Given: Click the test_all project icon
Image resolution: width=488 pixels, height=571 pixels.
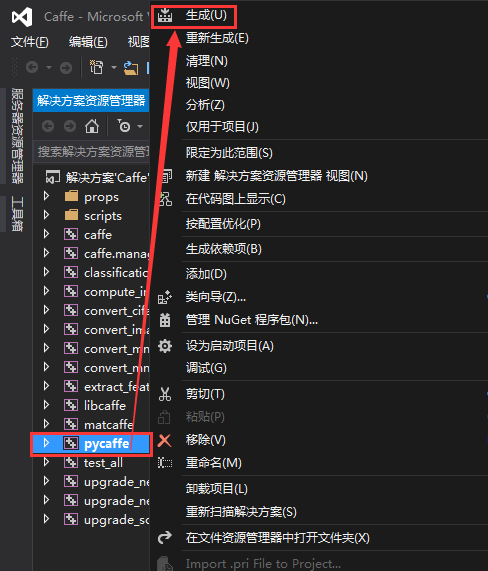Looking at the screenshot, I should click(x=71, y=462).
